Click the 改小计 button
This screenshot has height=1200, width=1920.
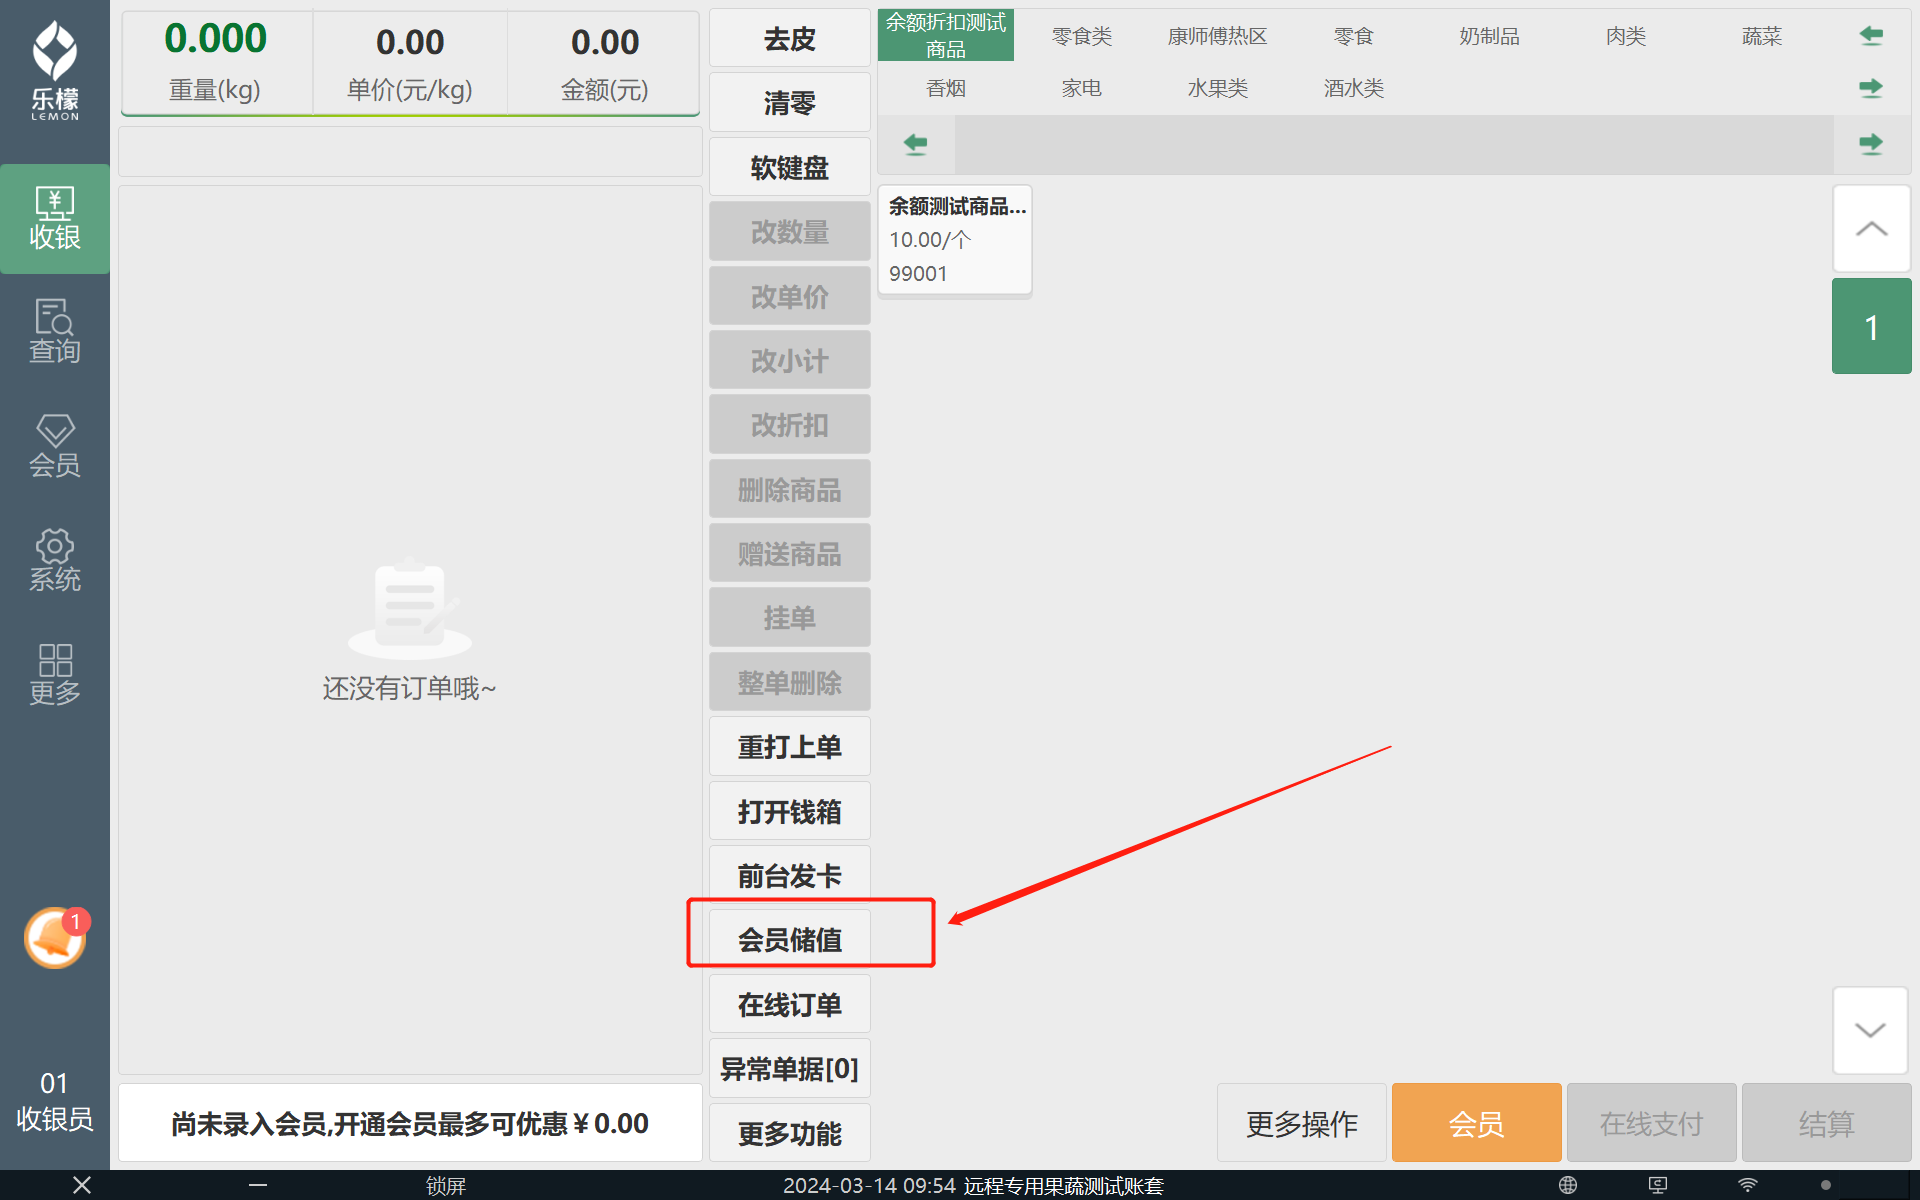[790, 360]
